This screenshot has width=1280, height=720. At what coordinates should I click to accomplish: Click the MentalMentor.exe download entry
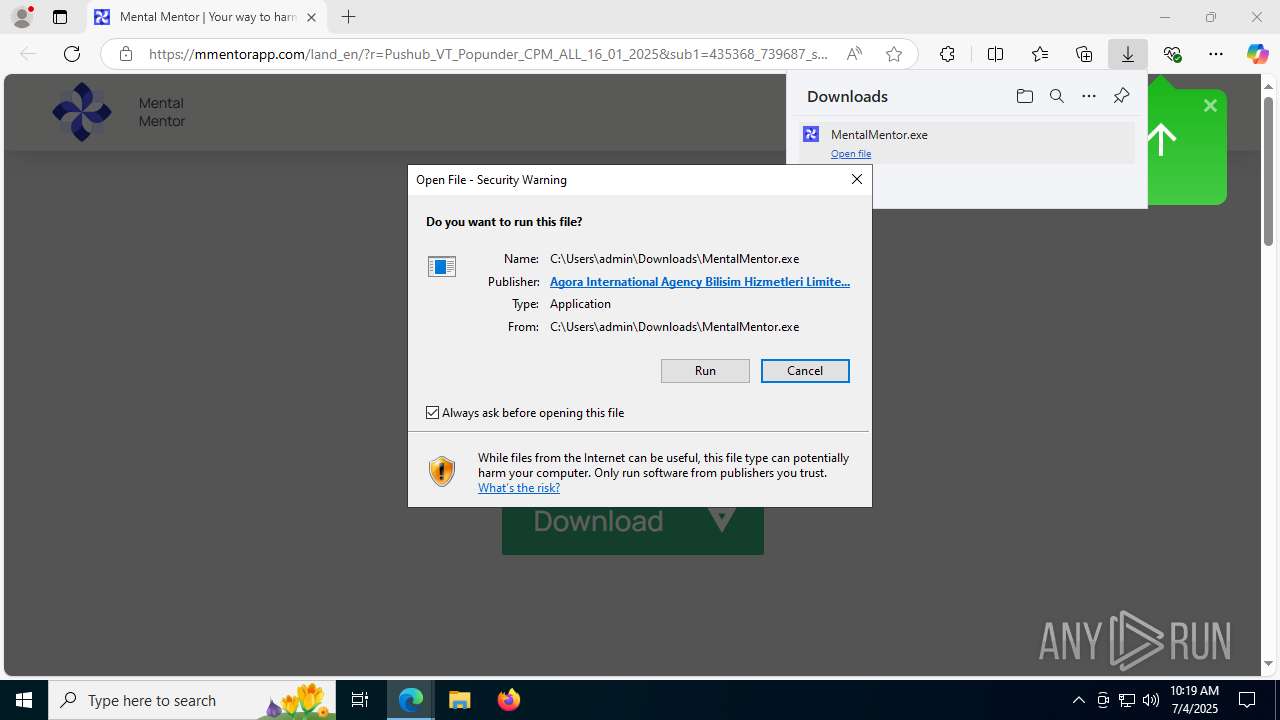click(x=967, y=142)
